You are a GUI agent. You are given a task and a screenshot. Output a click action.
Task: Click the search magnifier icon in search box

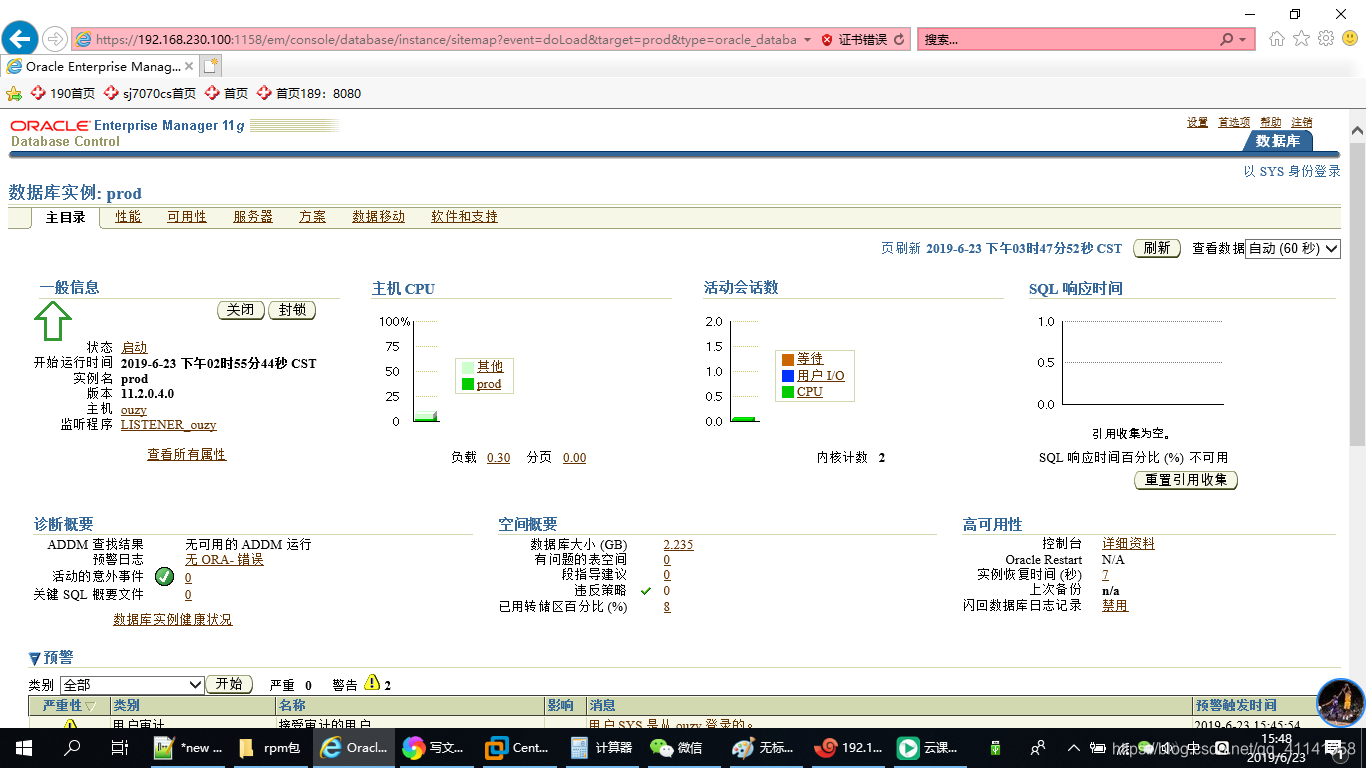point(1227,40)
